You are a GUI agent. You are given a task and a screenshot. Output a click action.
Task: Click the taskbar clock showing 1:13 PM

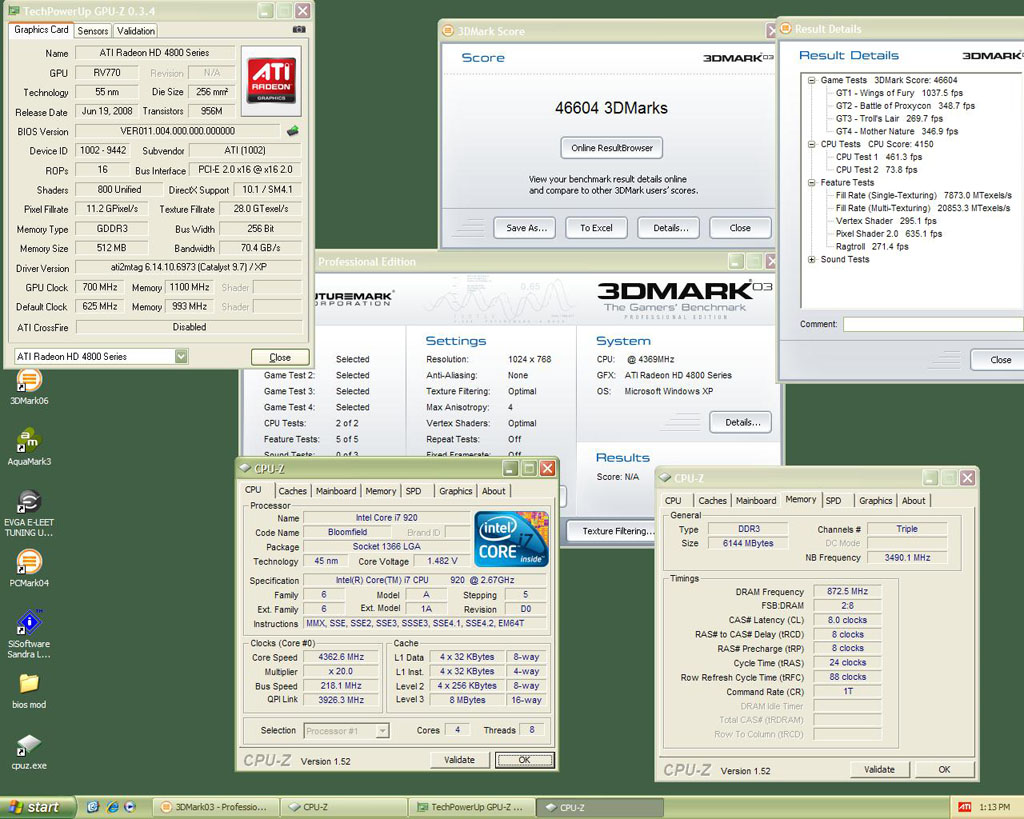click(994, 807)
